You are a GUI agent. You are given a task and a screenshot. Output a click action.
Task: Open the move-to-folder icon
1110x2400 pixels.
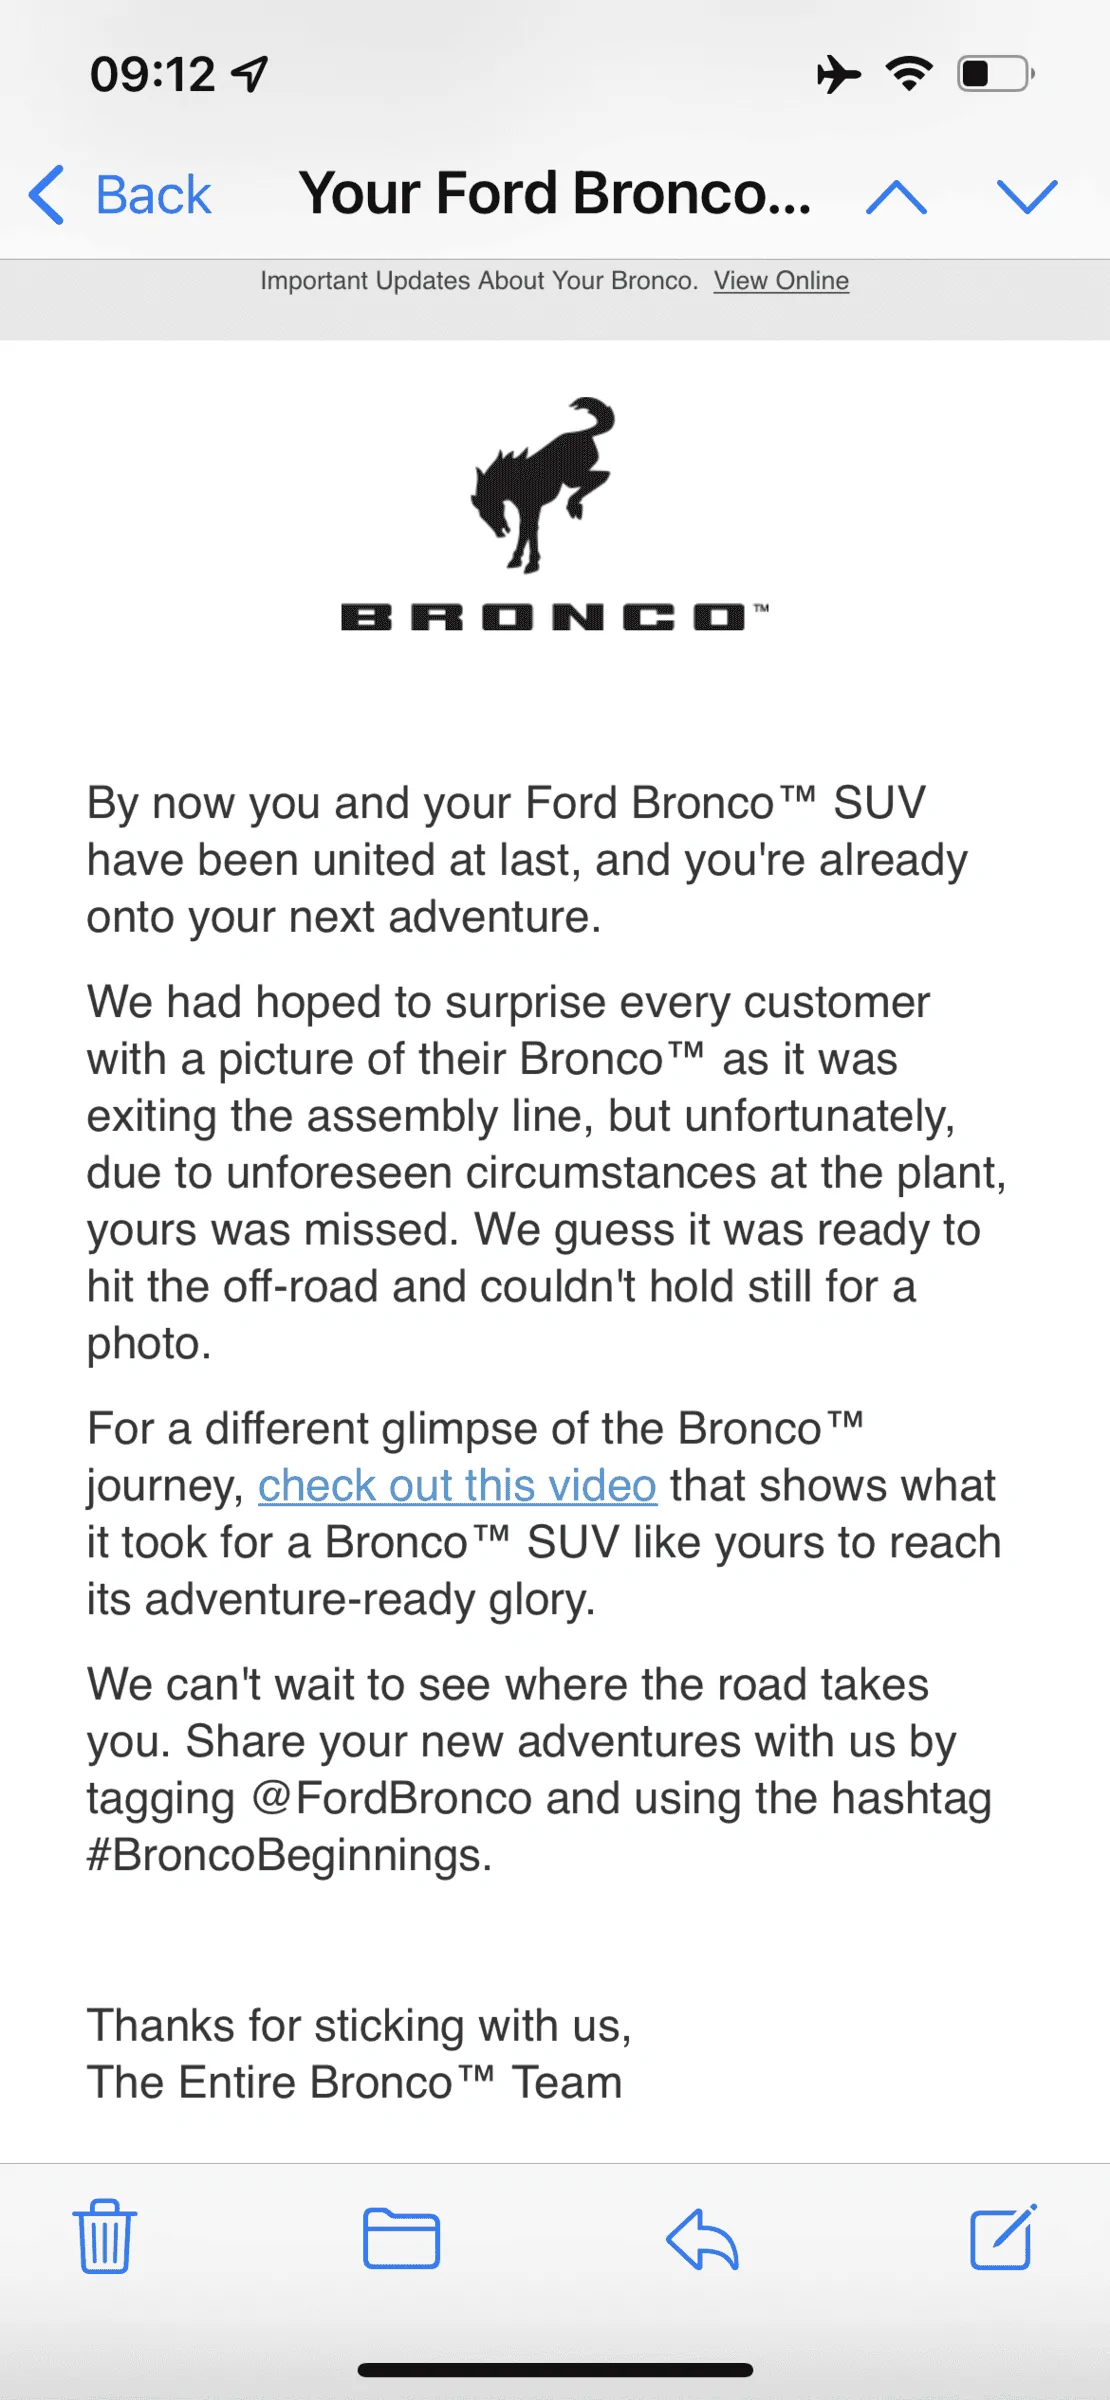click(401, 2238)
